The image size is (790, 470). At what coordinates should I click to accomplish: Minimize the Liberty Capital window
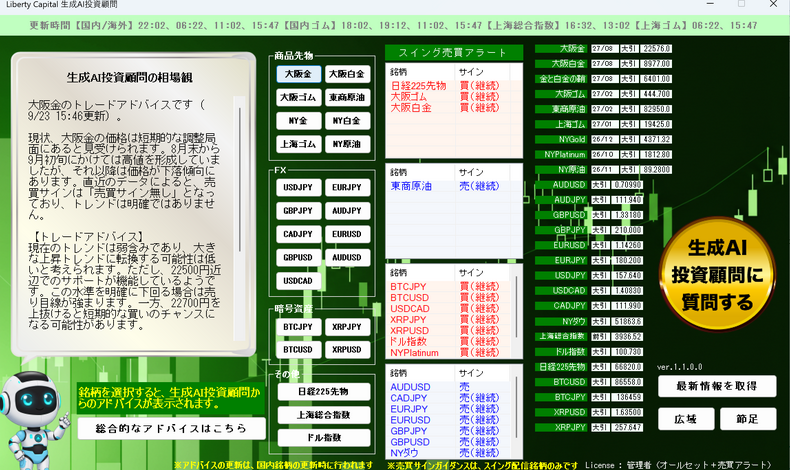pyautogui.click(x=710, y=4)
